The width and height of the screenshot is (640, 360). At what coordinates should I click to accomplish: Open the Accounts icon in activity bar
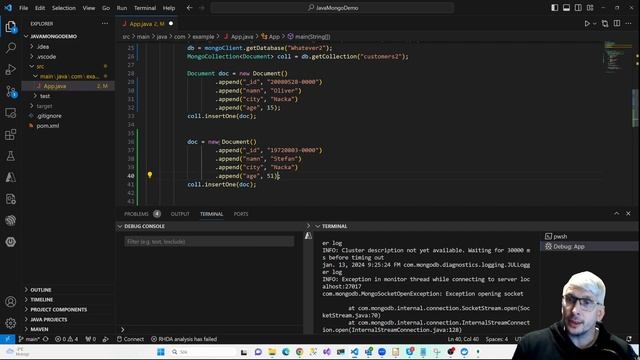tap(11, 302)
